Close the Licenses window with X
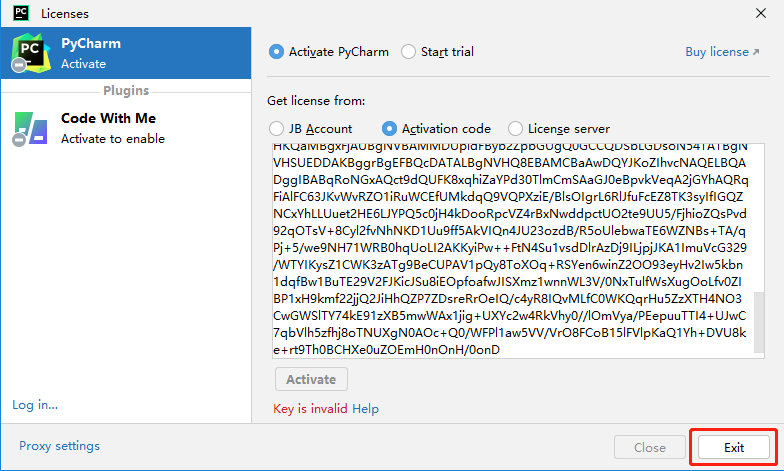Screen dimensions: 784x471 [x=762, y=13]
